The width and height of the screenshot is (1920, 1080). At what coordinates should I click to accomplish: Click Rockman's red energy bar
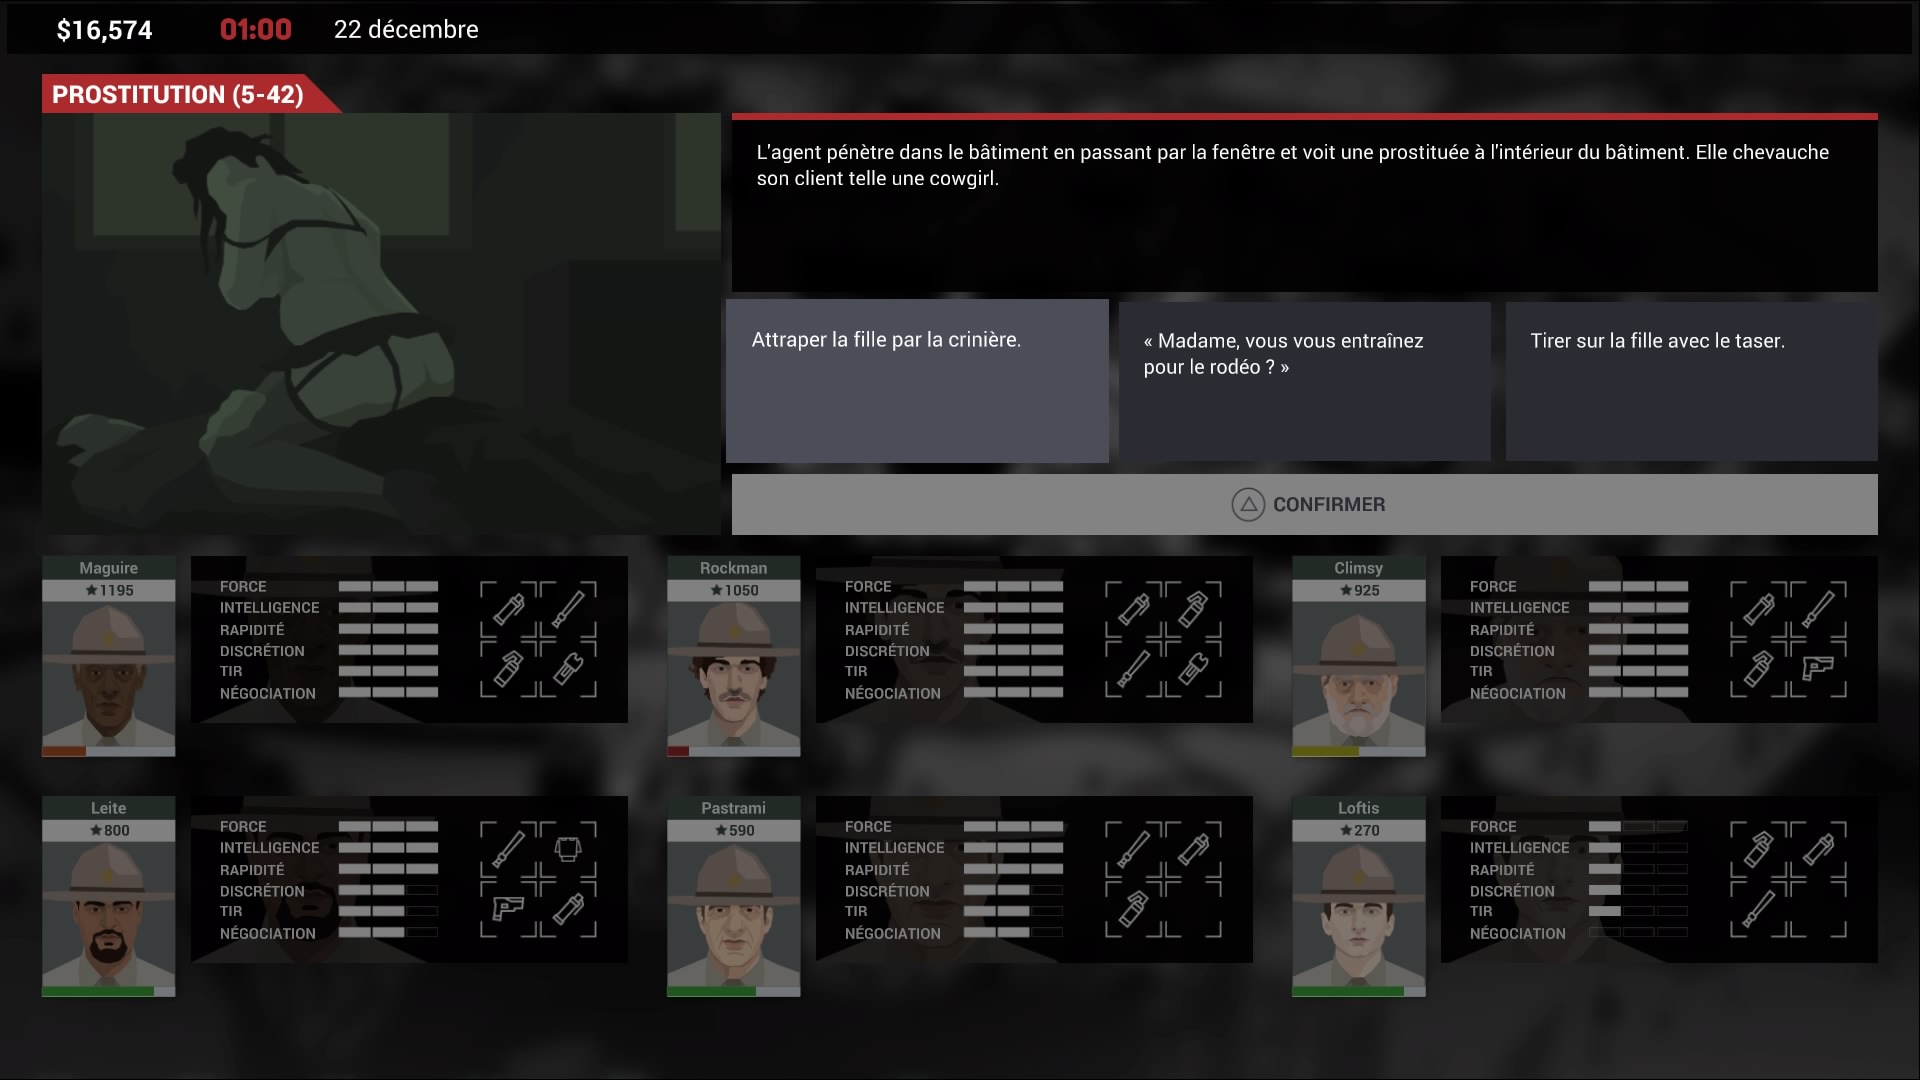[678, 752]
